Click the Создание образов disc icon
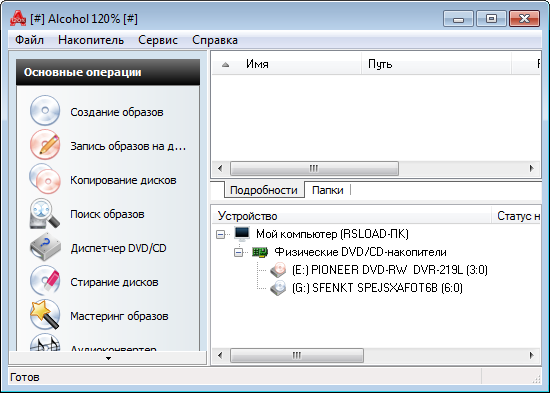 (45, 111)
